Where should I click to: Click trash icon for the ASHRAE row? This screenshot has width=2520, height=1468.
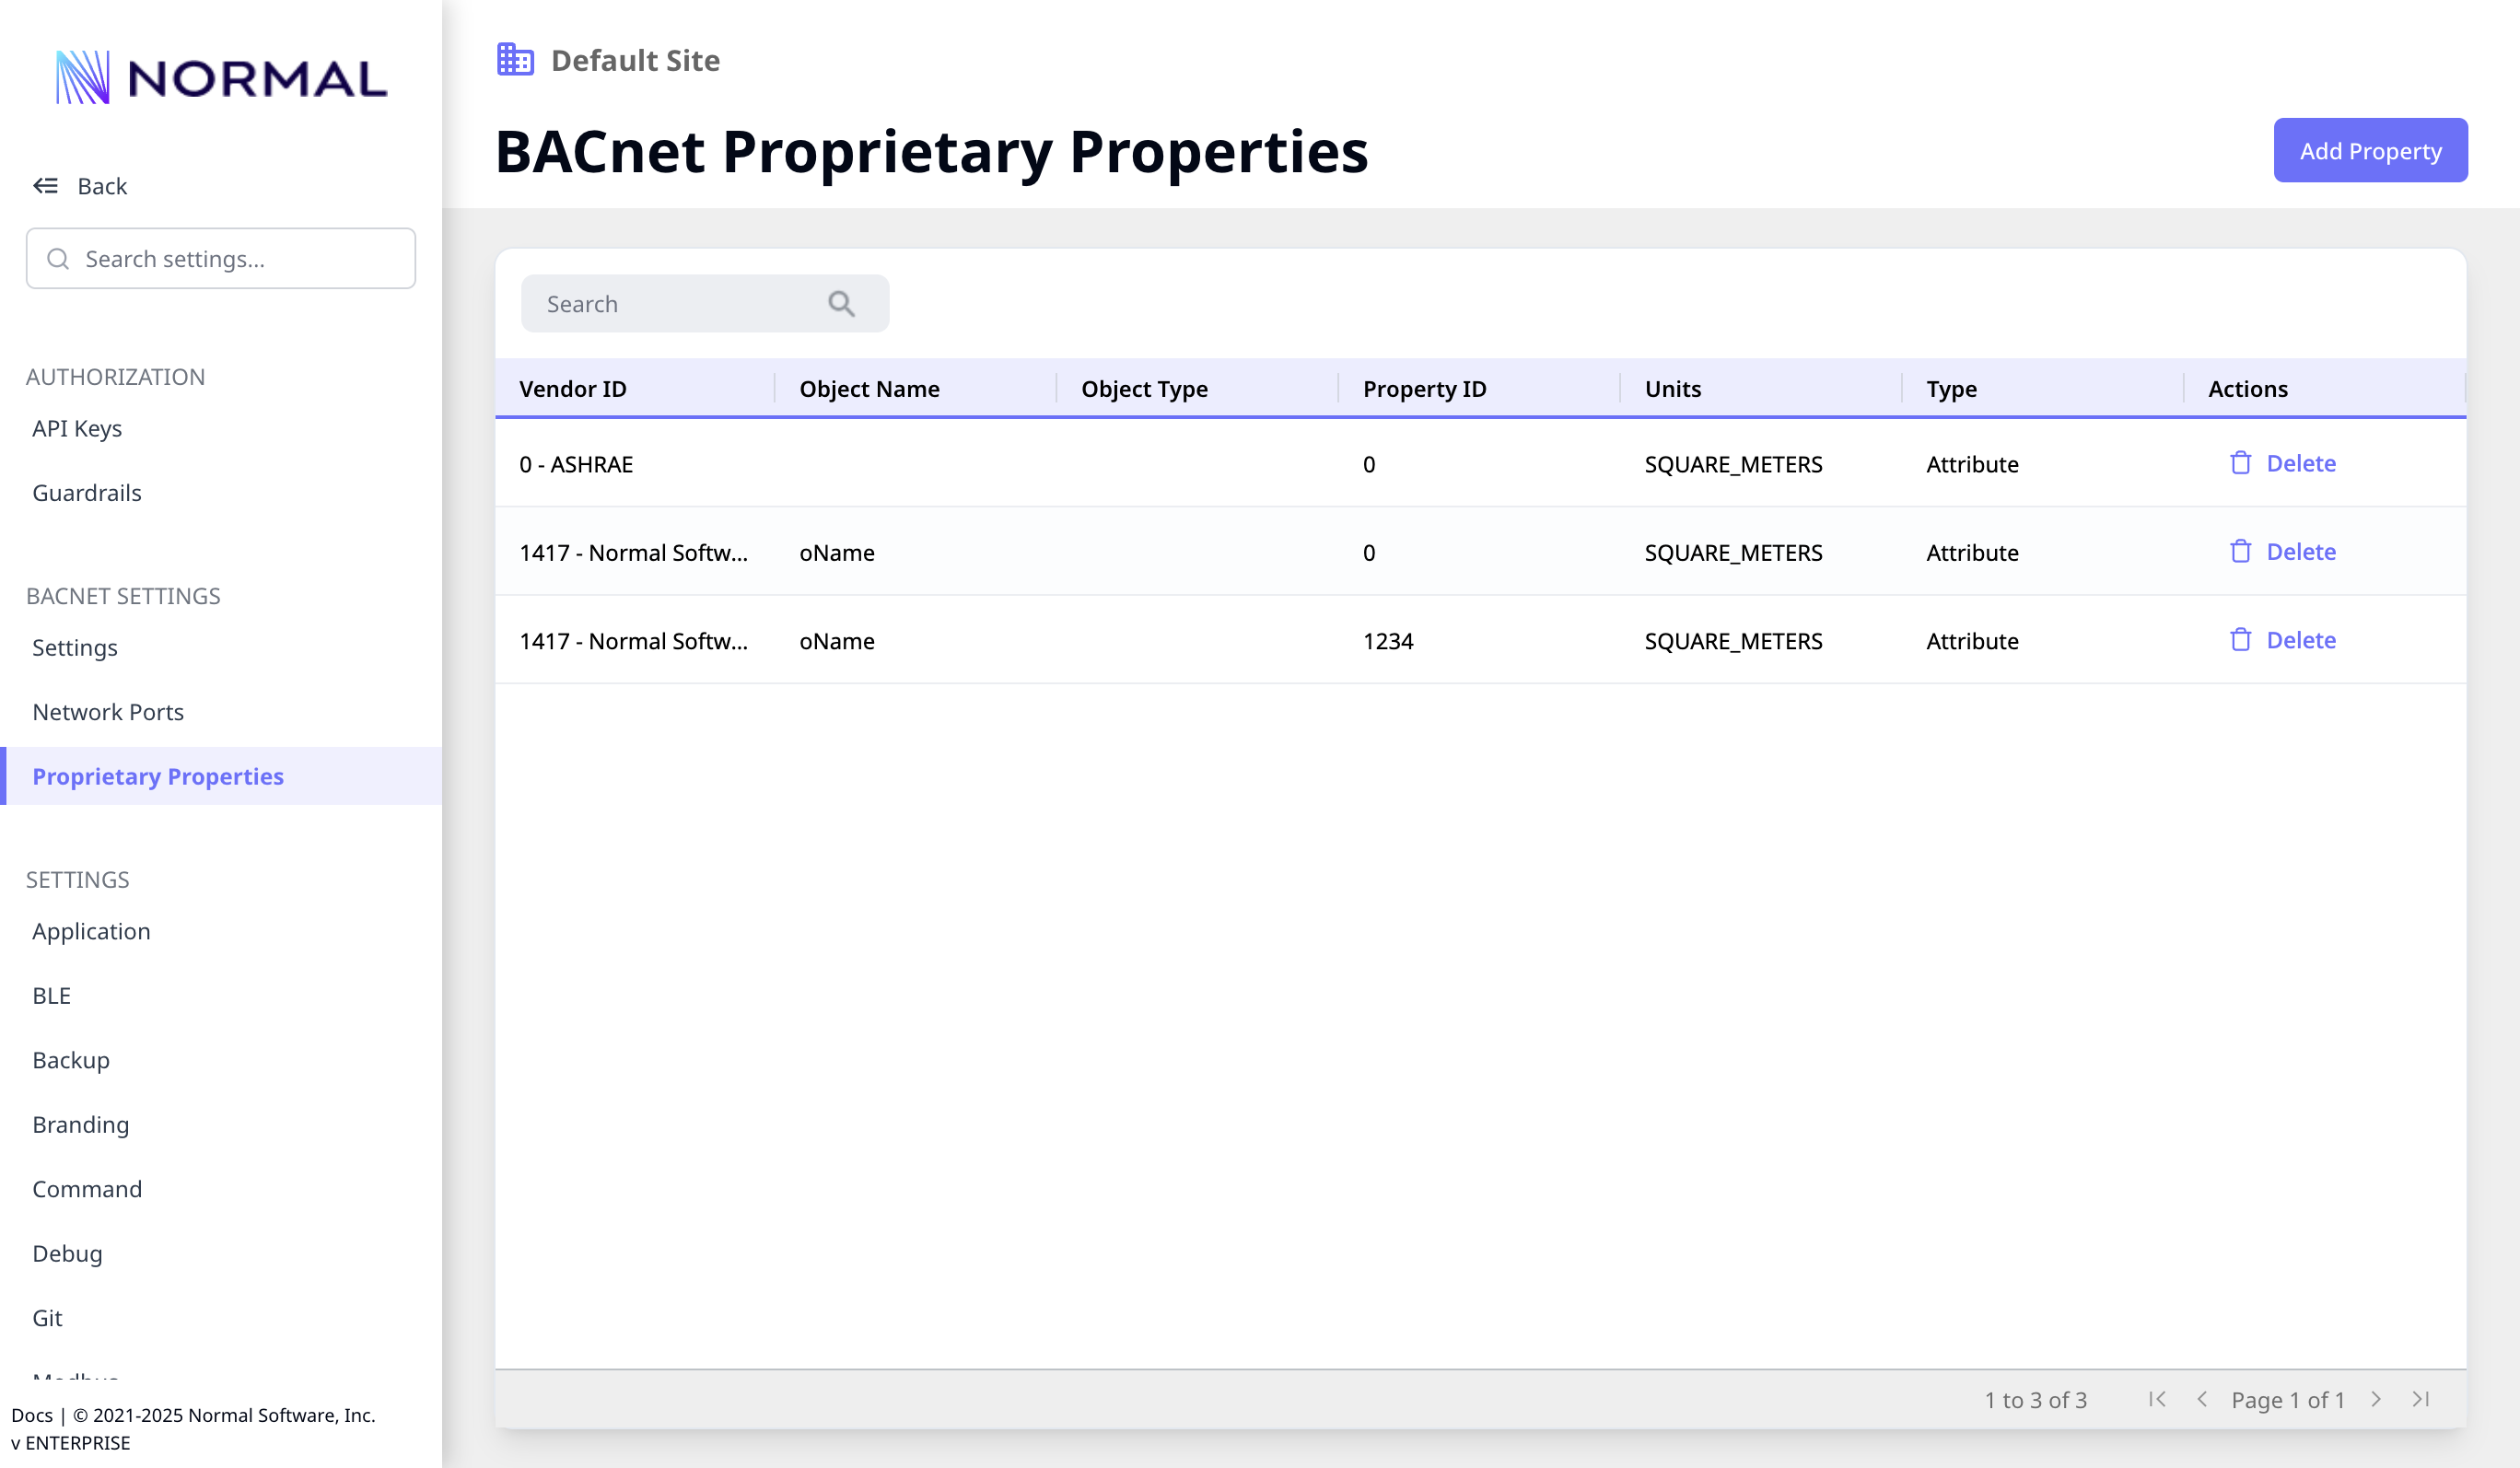pos(2240,463)
